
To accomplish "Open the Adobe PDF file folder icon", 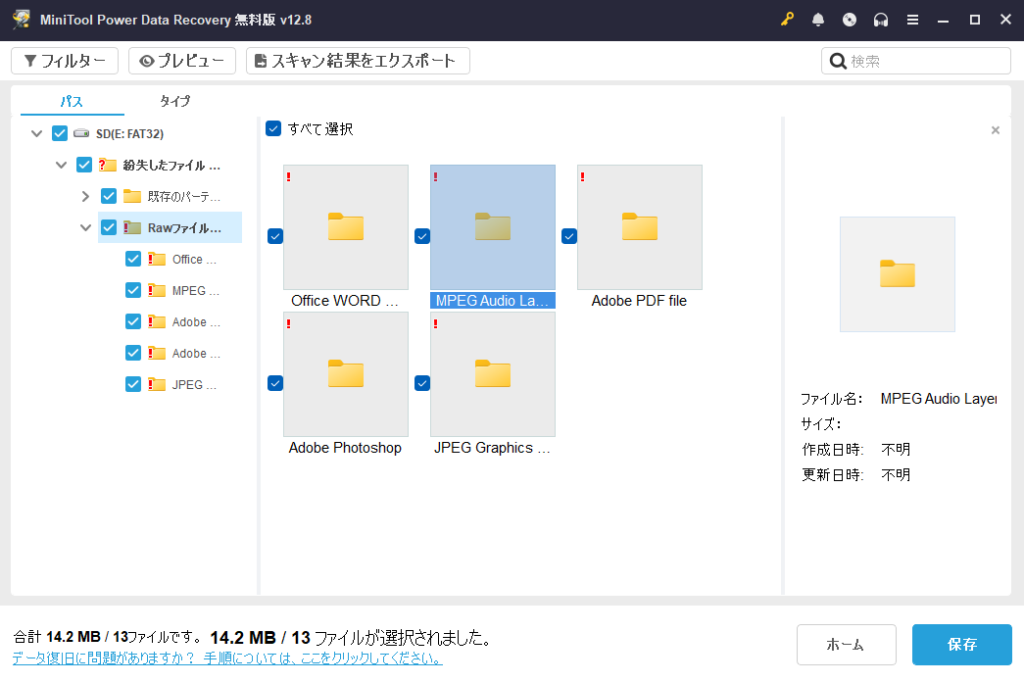I will 639,227.
